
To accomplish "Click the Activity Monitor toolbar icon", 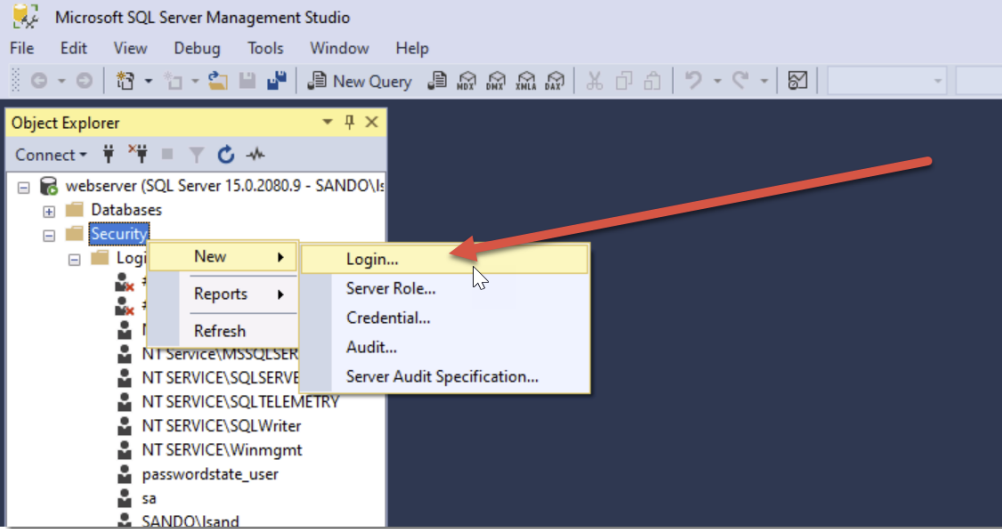I will (x=798, y=80).
